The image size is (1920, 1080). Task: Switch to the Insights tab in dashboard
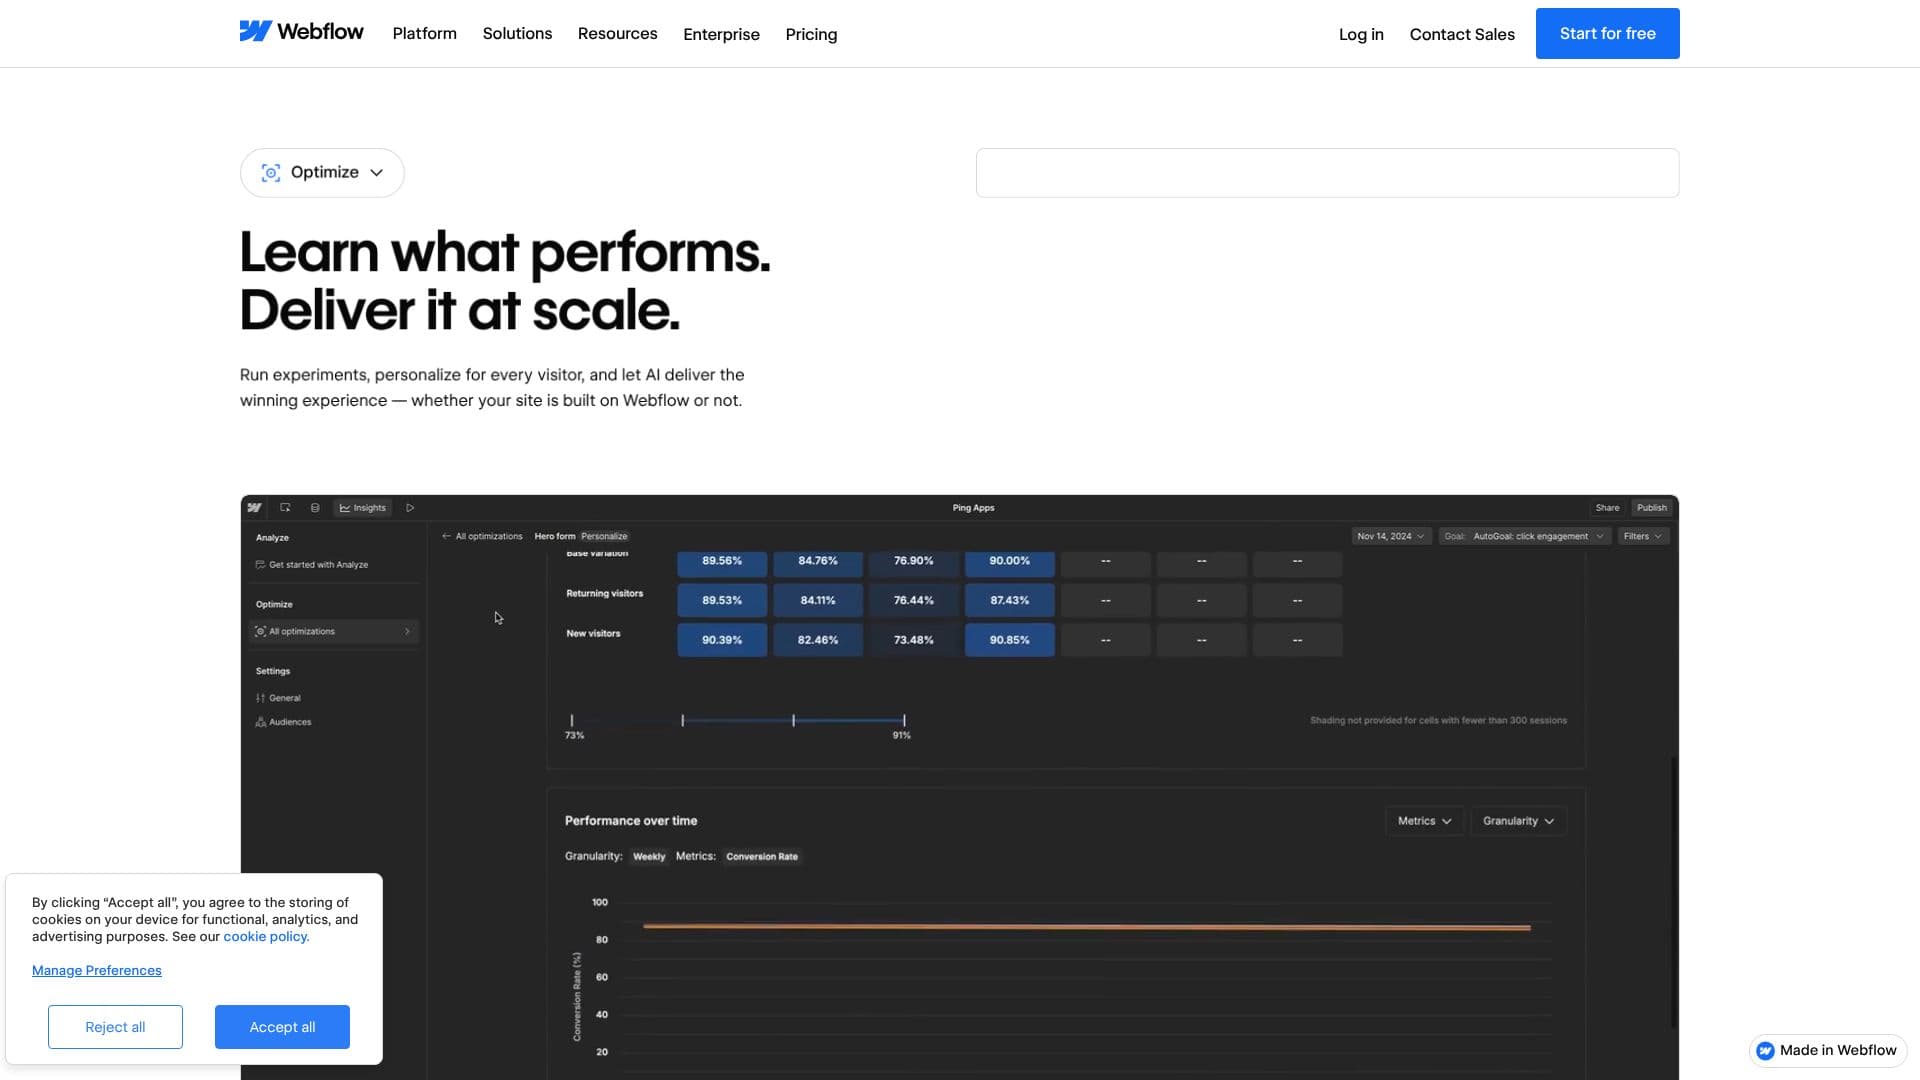click(x=362, y=508)
